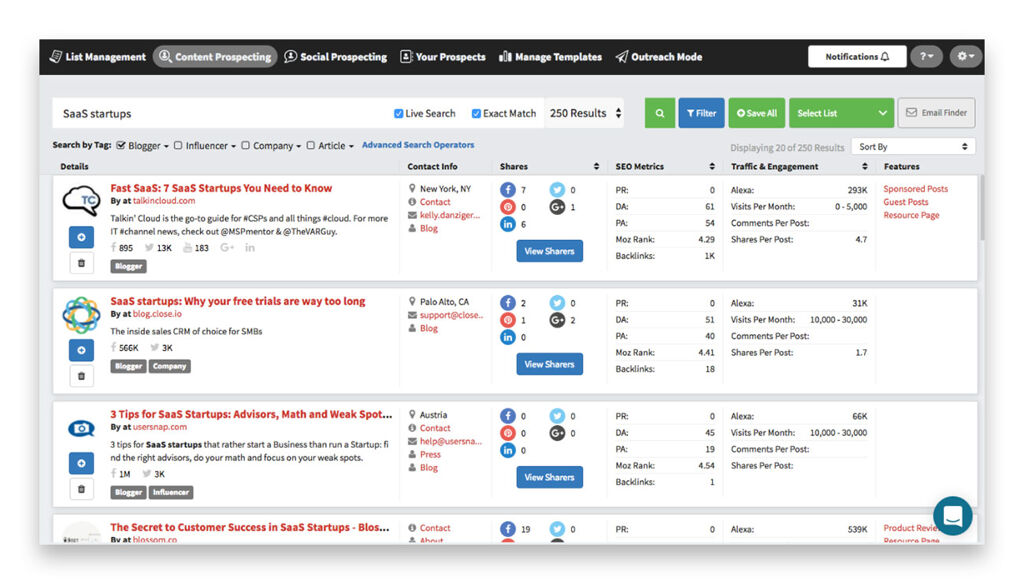Open the blue Filter button
Viewport: 1024px width, 584px height.
click(701, 113)
